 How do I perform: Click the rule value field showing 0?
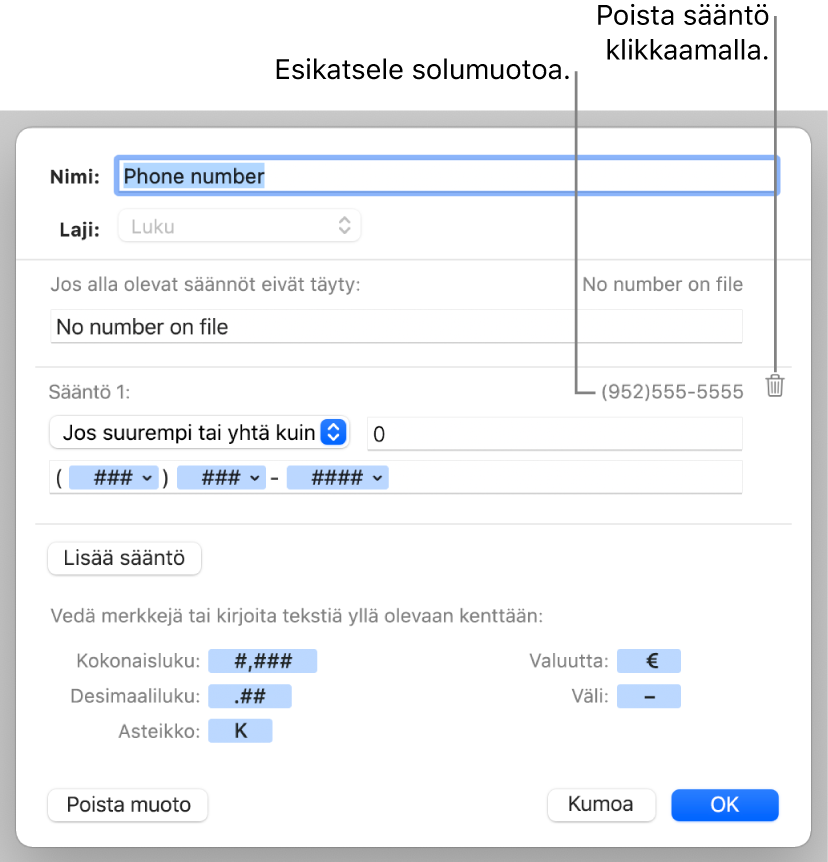click(554, 434)
